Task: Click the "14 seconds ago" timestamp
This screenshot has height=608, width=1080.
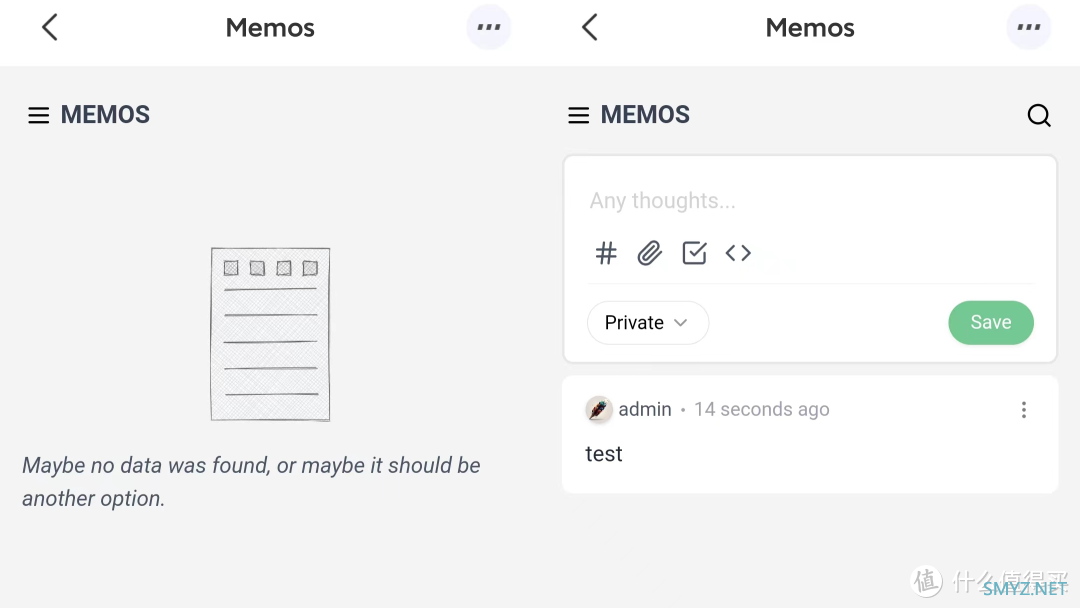Action: tap(762, 409)
